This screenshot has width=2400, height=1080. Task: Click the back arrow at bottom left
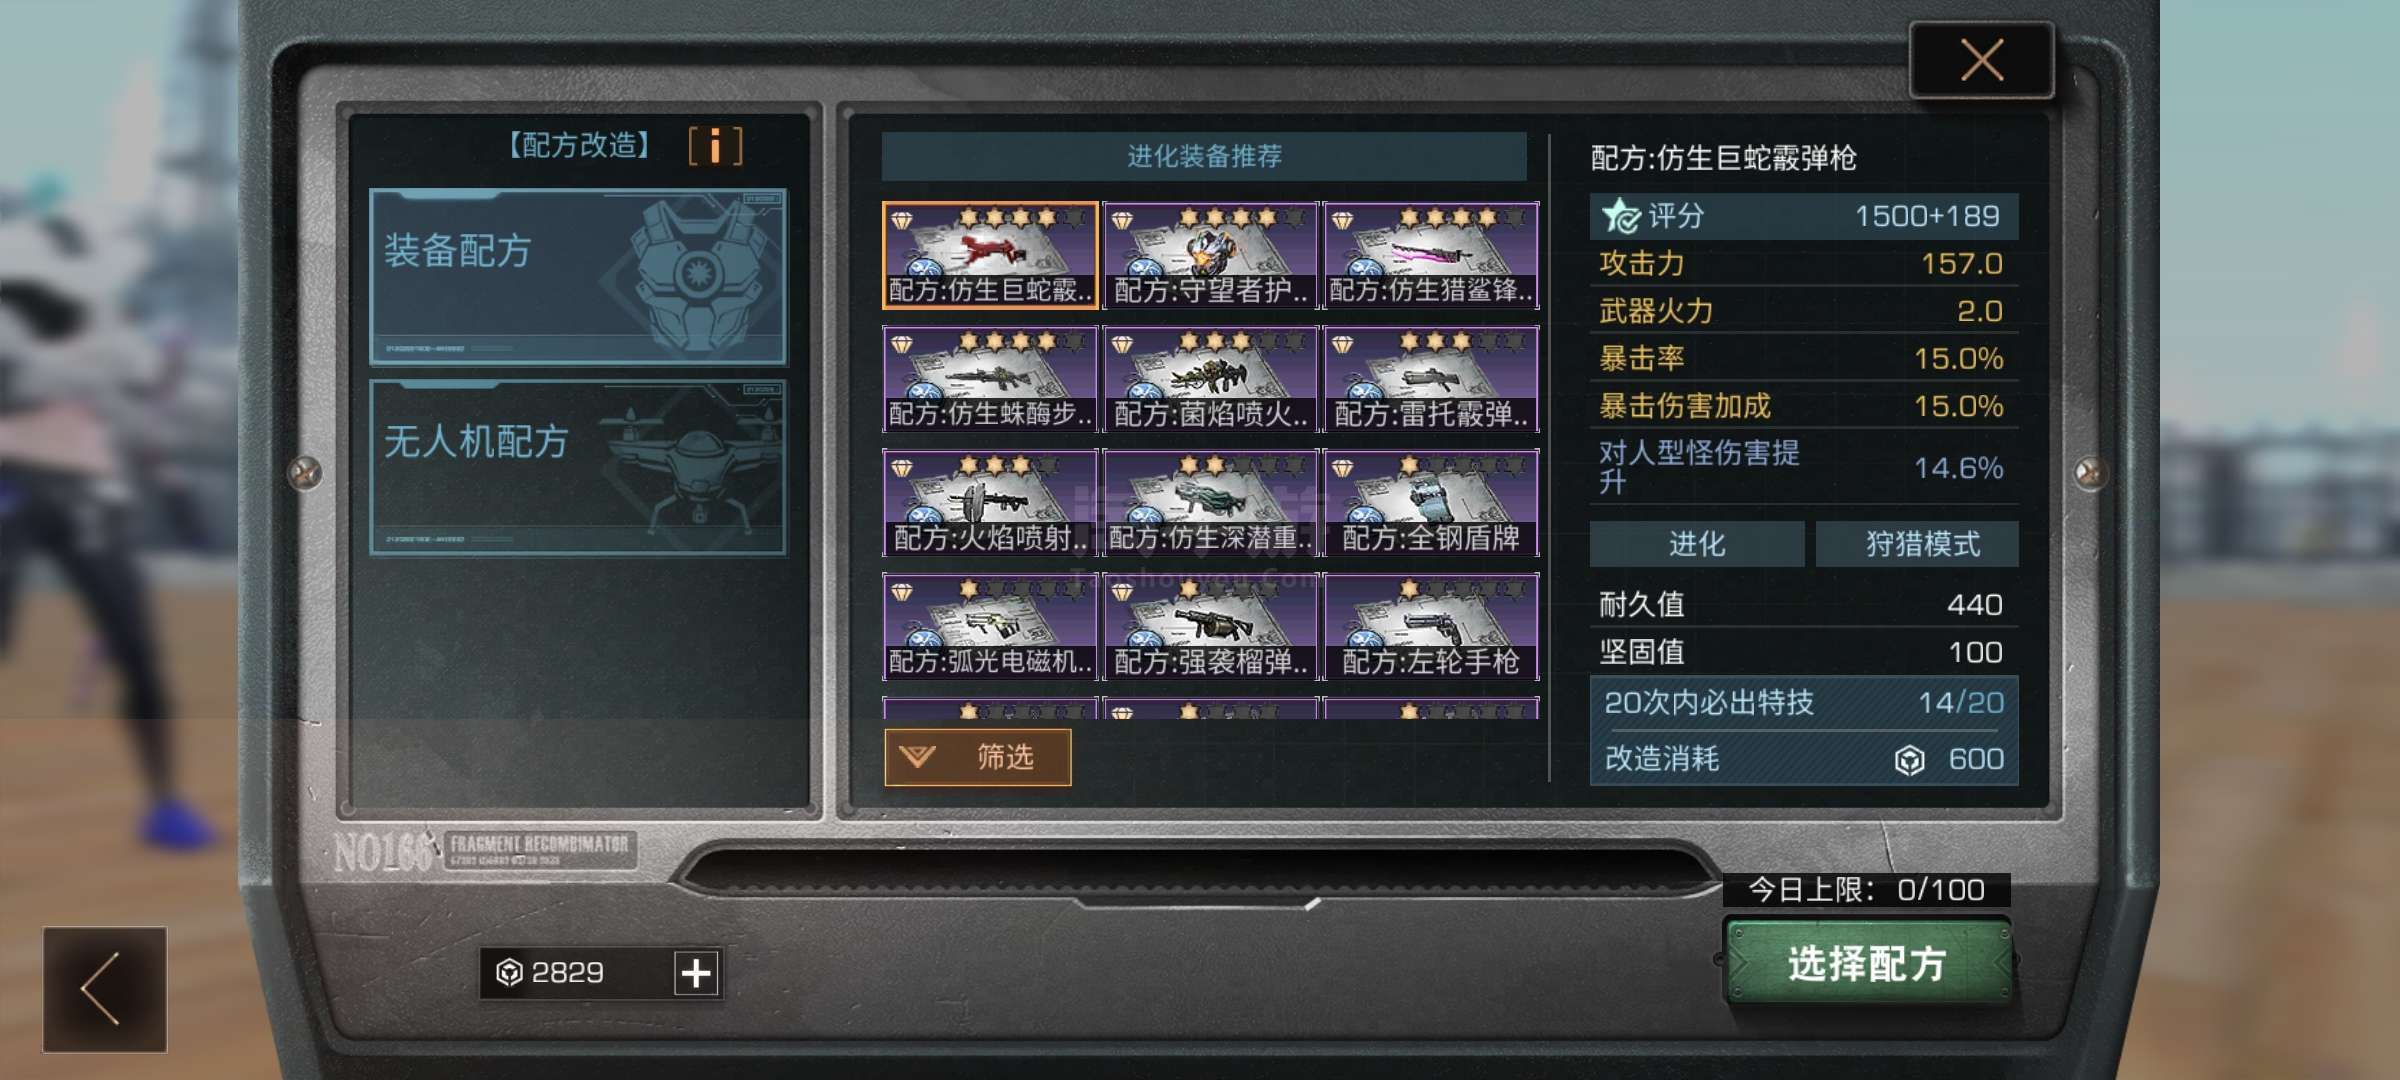104,989
